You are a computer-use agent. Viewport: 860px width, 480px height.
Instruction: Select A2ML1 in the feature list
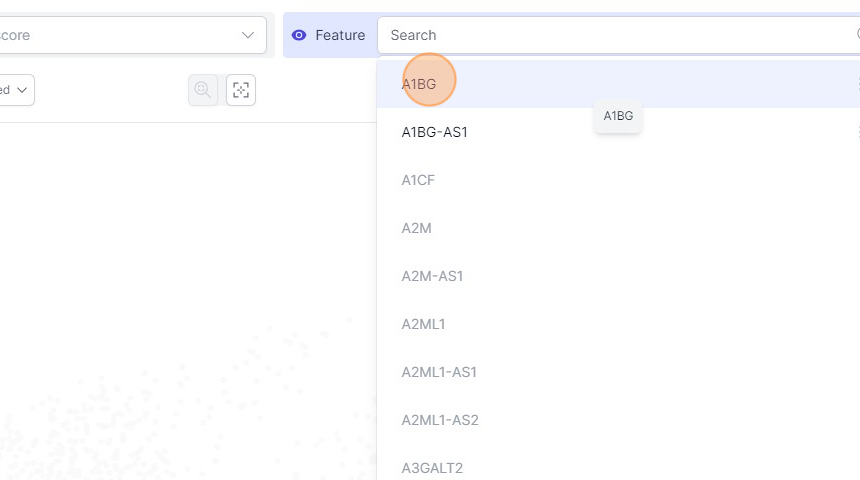click(x=423, y=324)
